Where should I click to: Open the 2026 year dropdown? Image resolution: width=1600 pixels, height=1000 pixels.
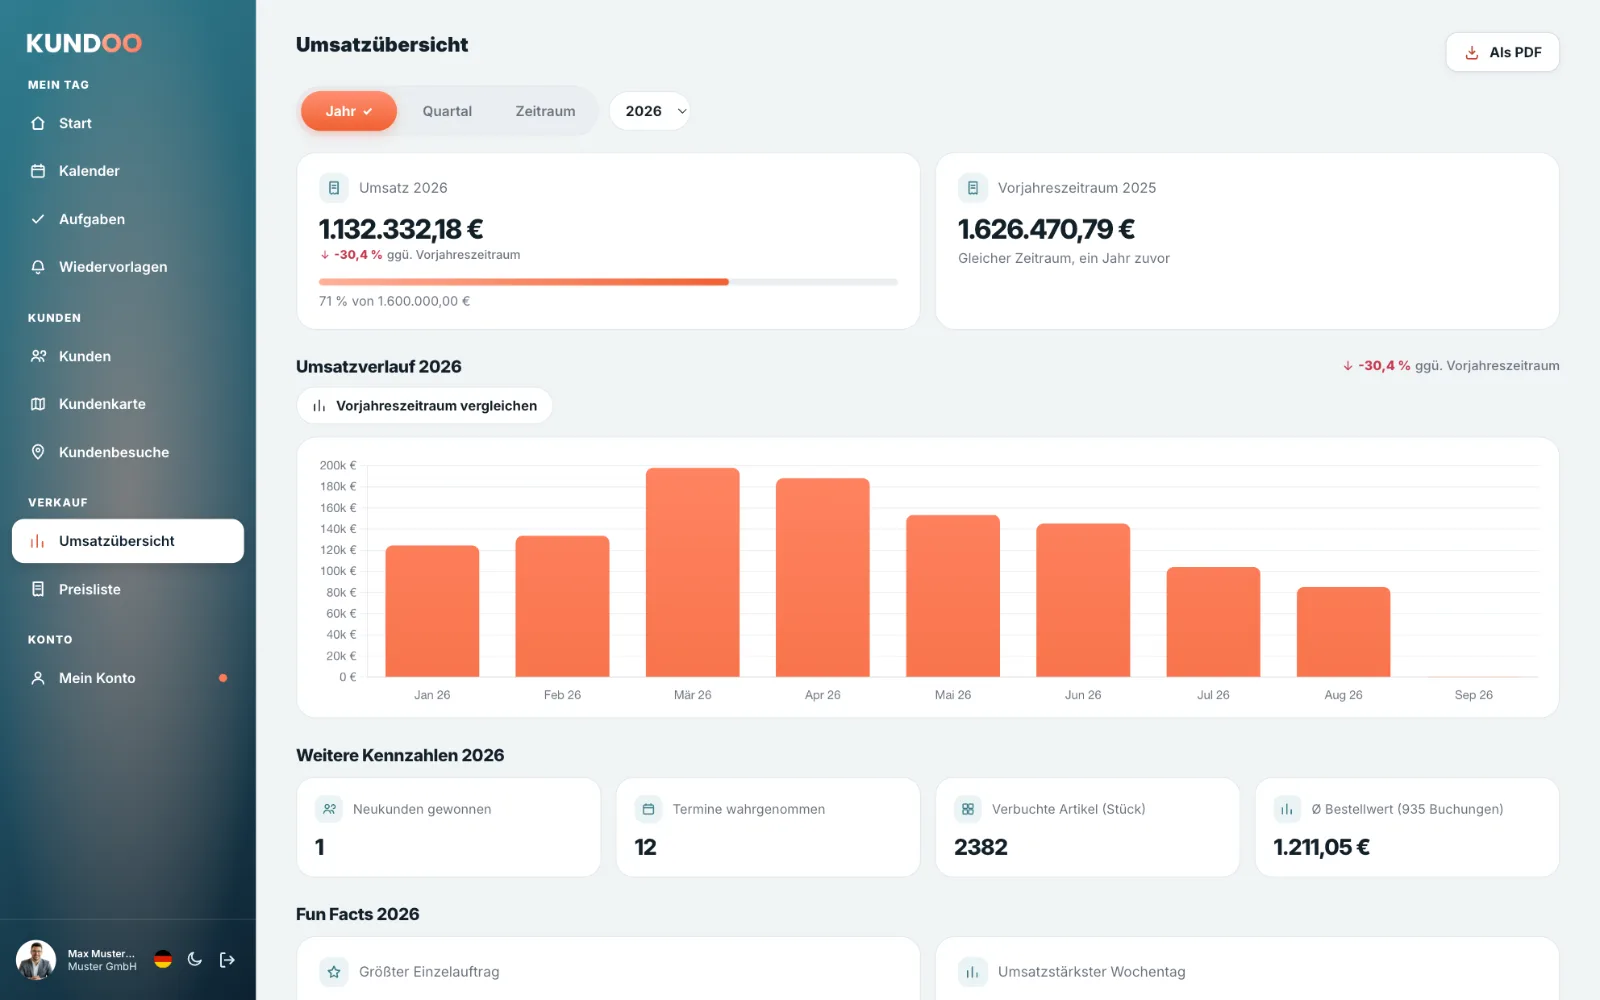tap(650, 111)
